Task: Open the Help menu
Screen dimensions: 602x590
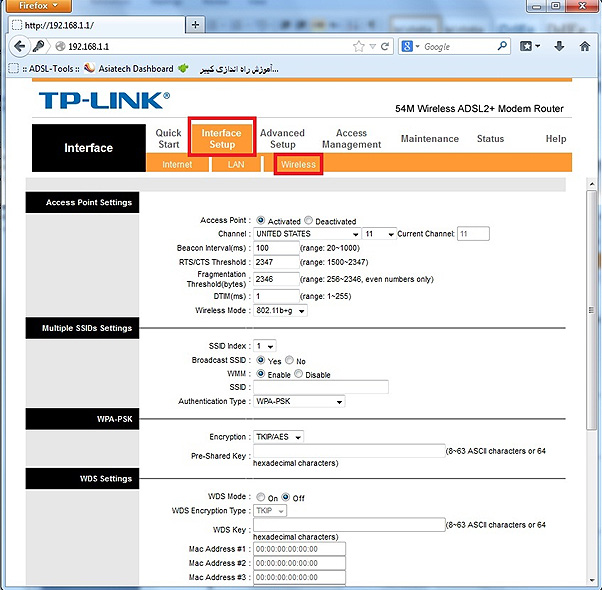Action: [x=556, y=139]
